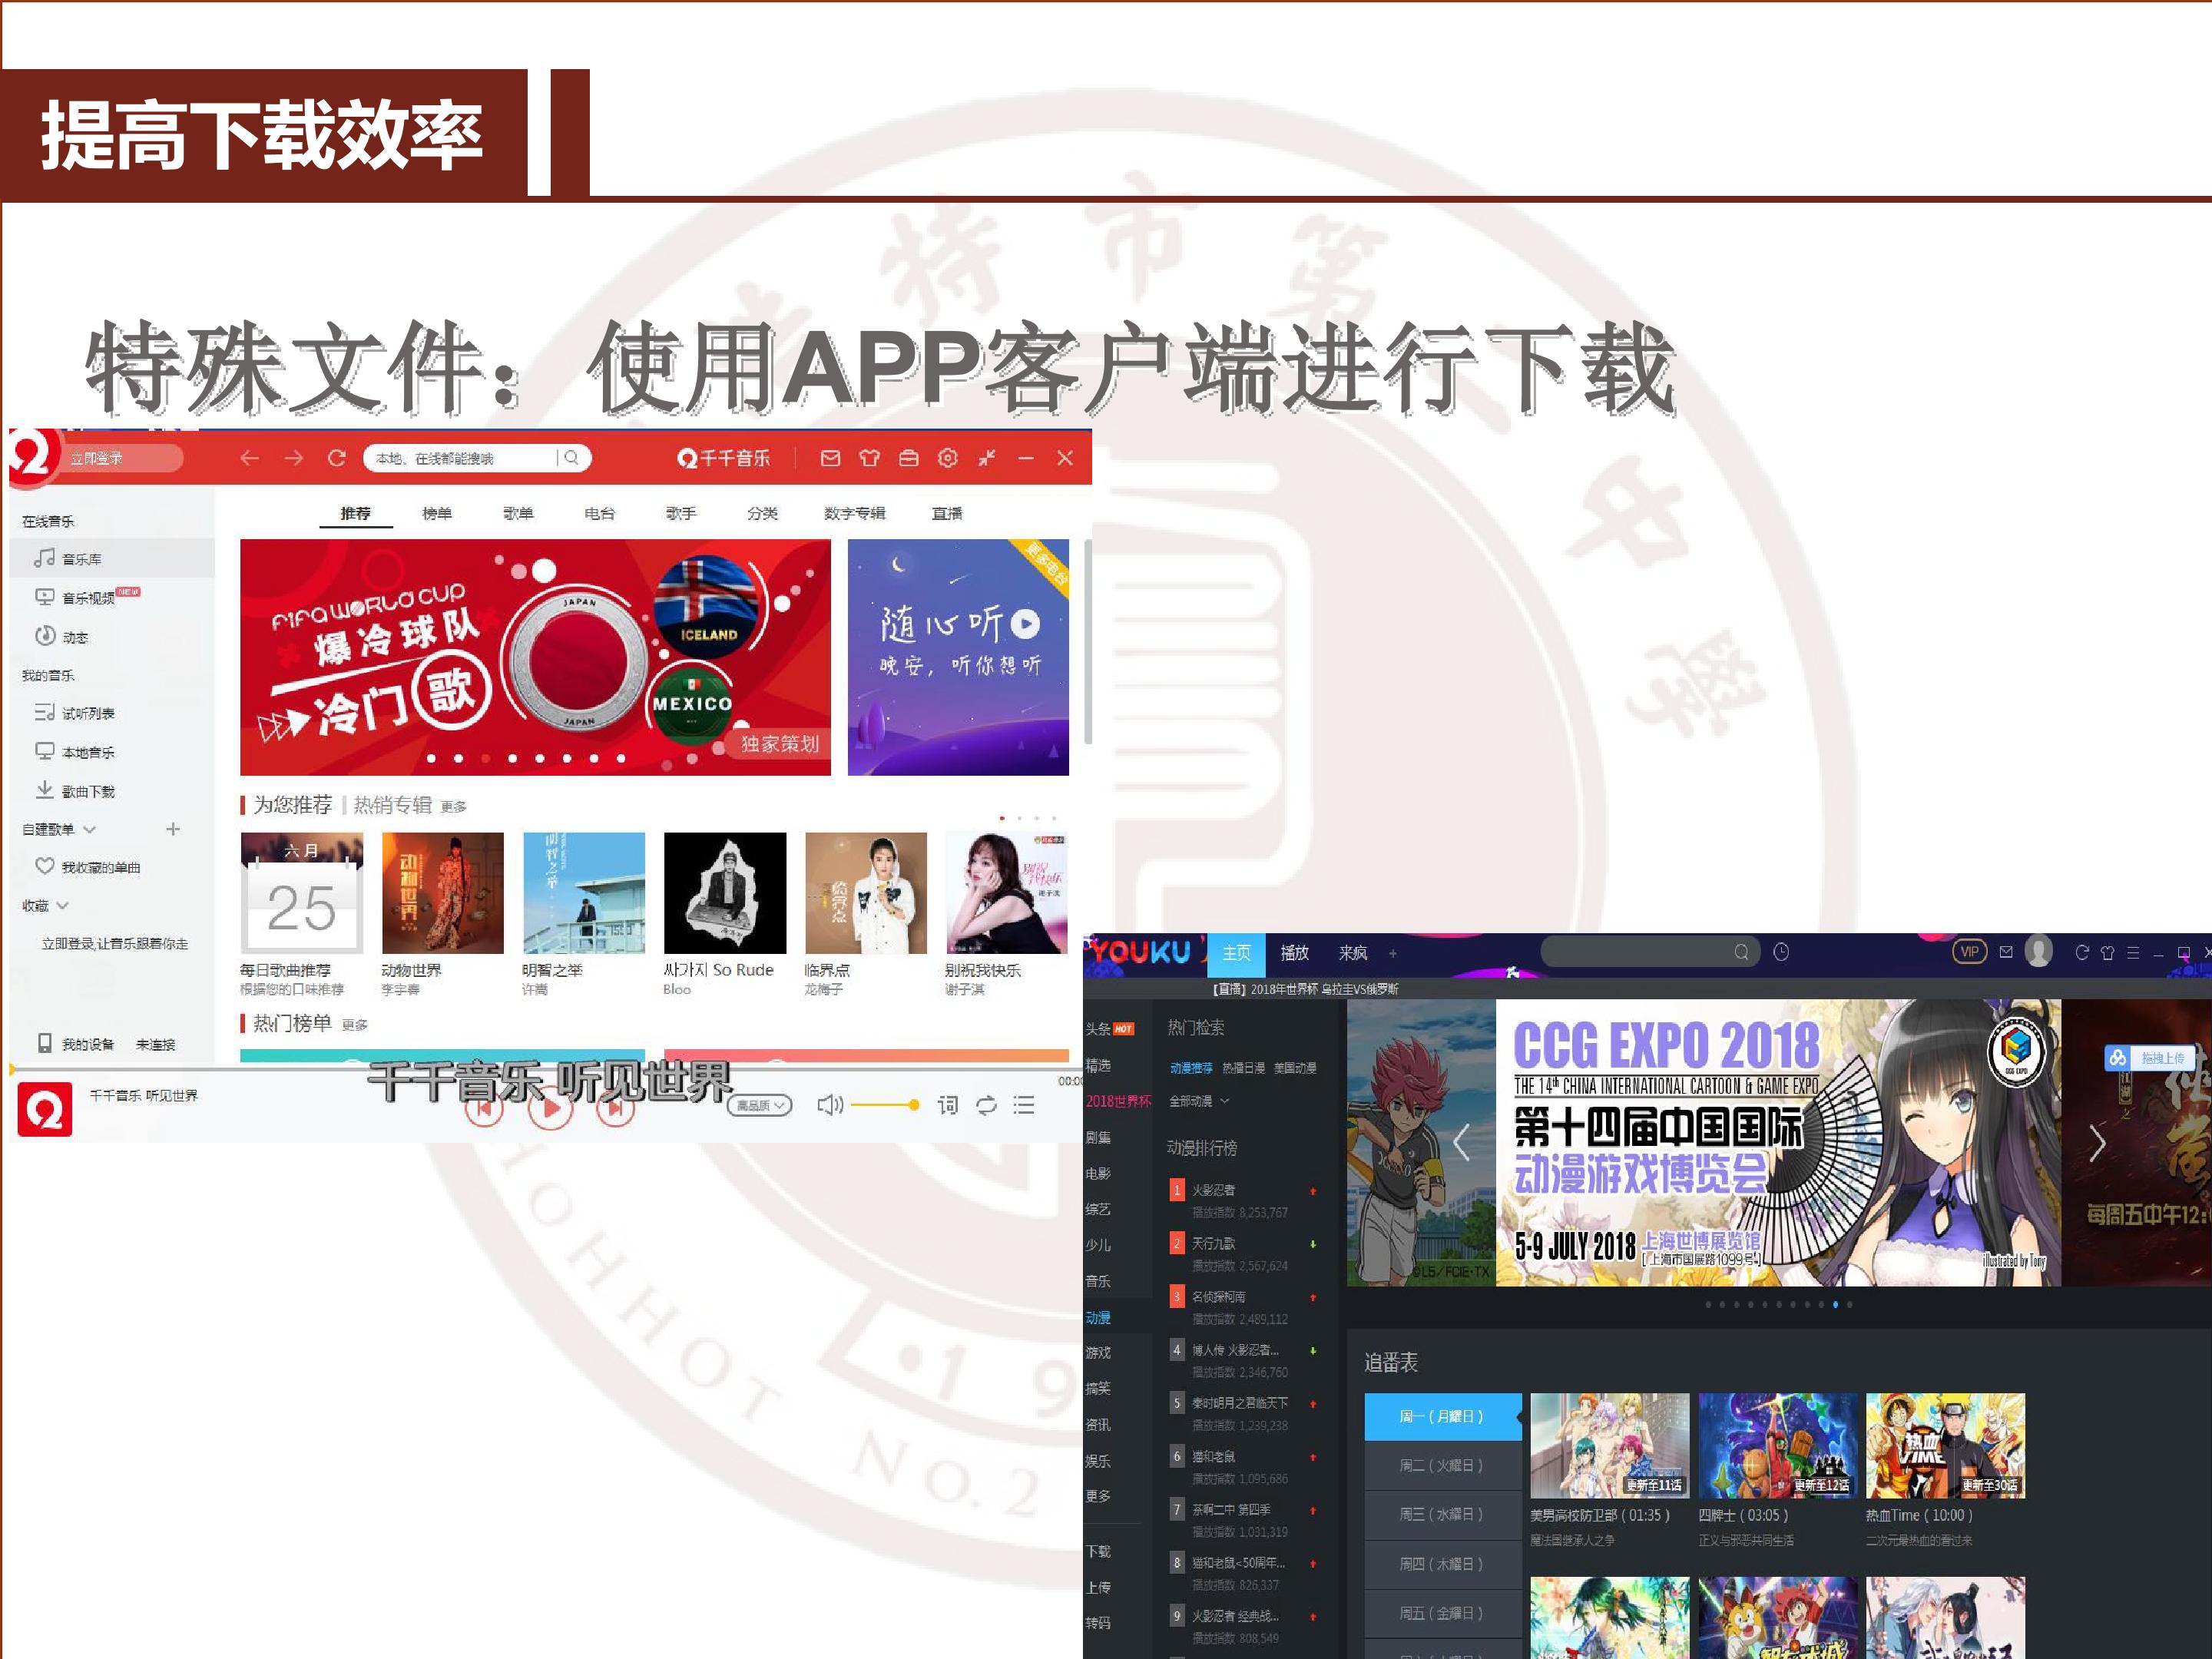Toggle the repeat mode icon in player

tap(986, 1105)
